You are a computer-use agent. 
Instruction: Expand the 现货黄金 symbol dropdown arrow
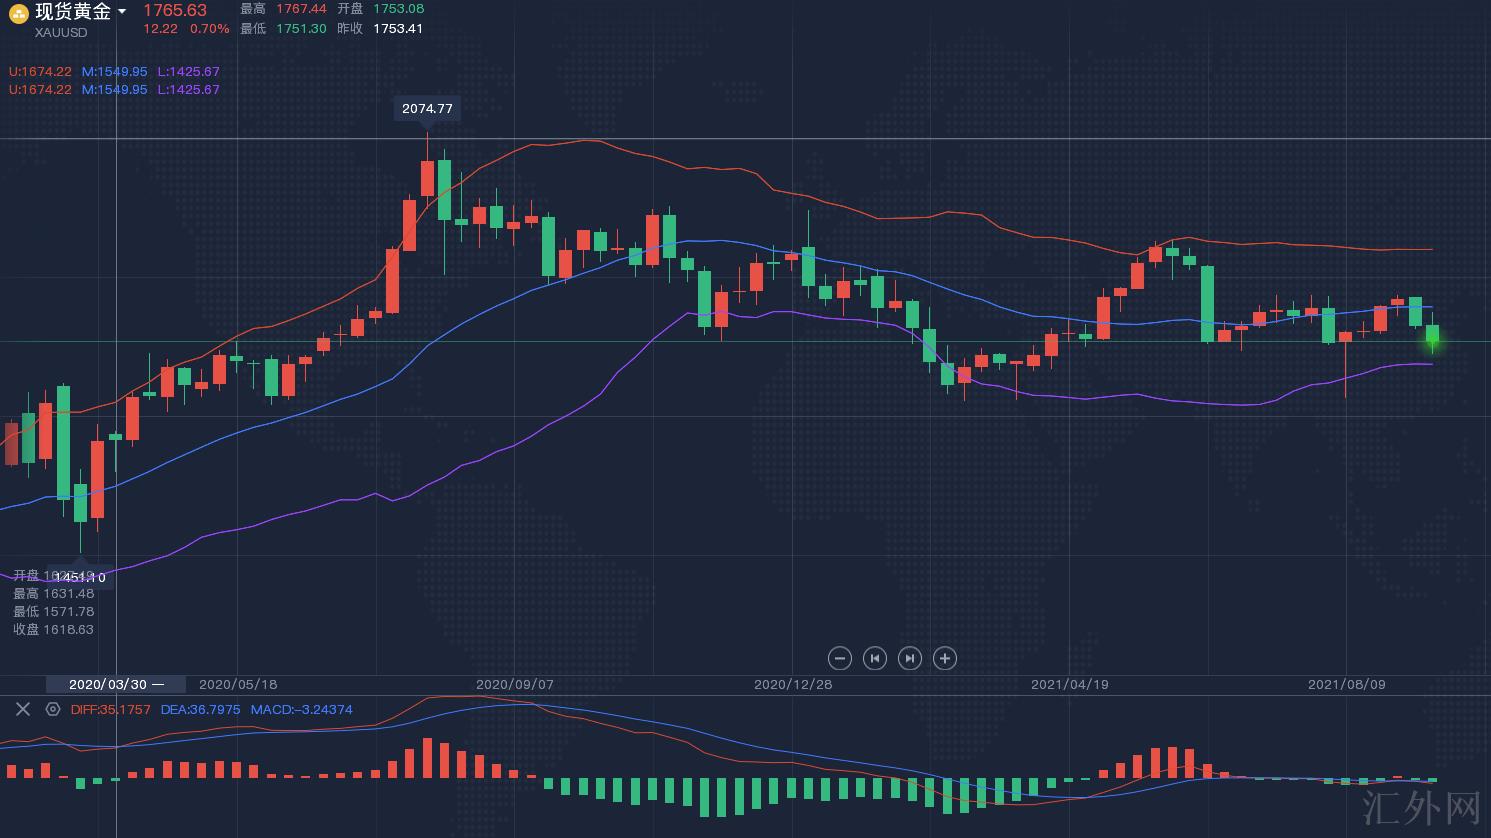tap(122, 12)
